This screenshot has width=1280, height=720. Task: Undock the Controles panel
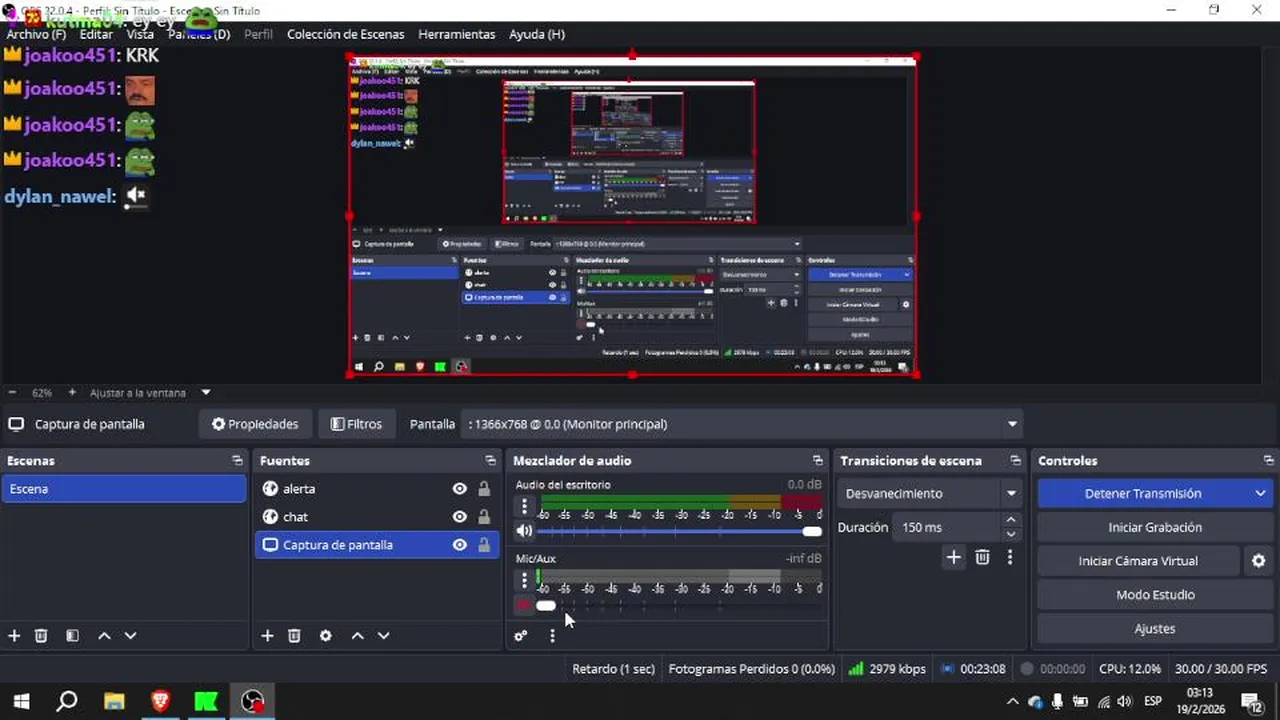[1268, 461]
